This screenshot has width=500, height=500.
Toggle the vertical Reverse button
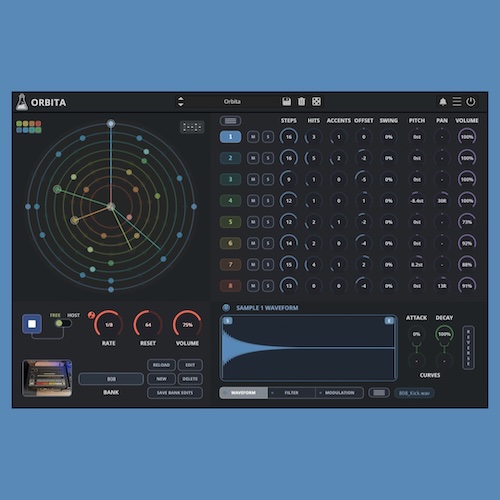point(468,348)
